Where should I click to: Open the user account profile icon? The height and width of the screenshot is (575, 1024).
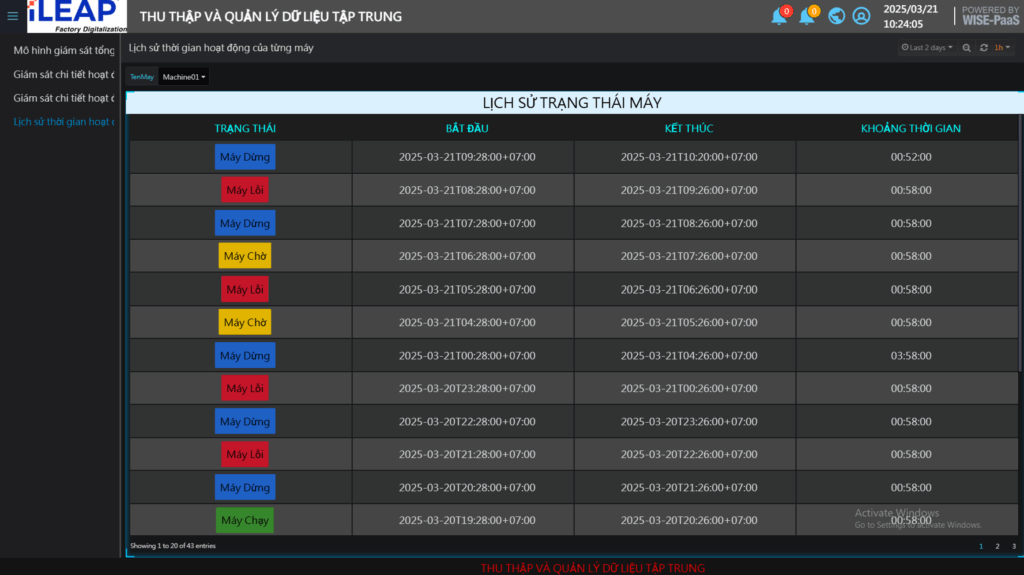861,16
